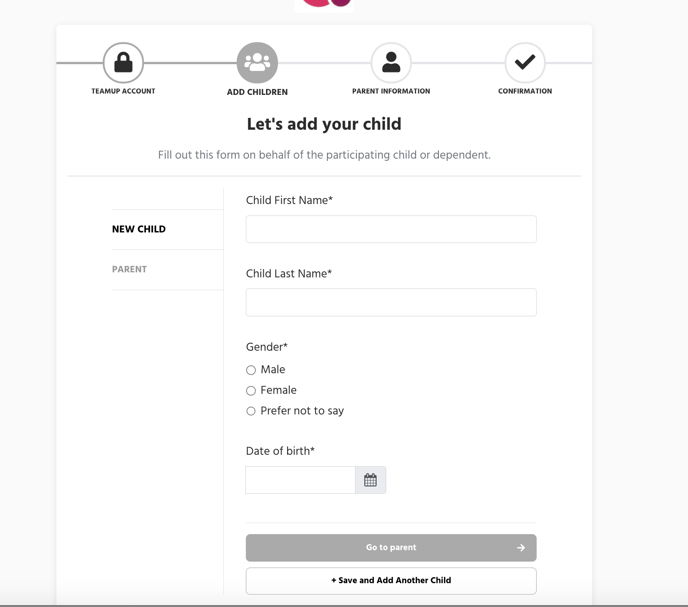Choose Prefer not to say for gender
Screen dimensions: 688x607
(x=251, y=411)
